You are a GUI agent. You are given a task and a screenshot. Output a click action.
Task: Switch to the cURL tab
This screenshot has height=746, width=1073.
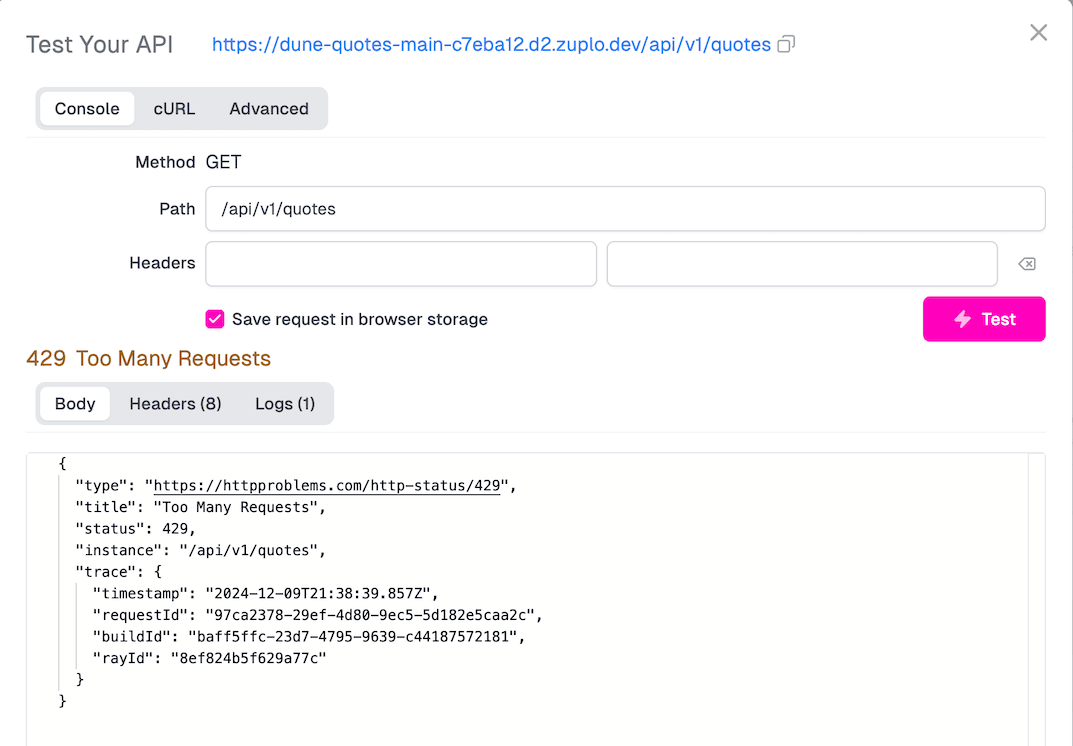173,108
